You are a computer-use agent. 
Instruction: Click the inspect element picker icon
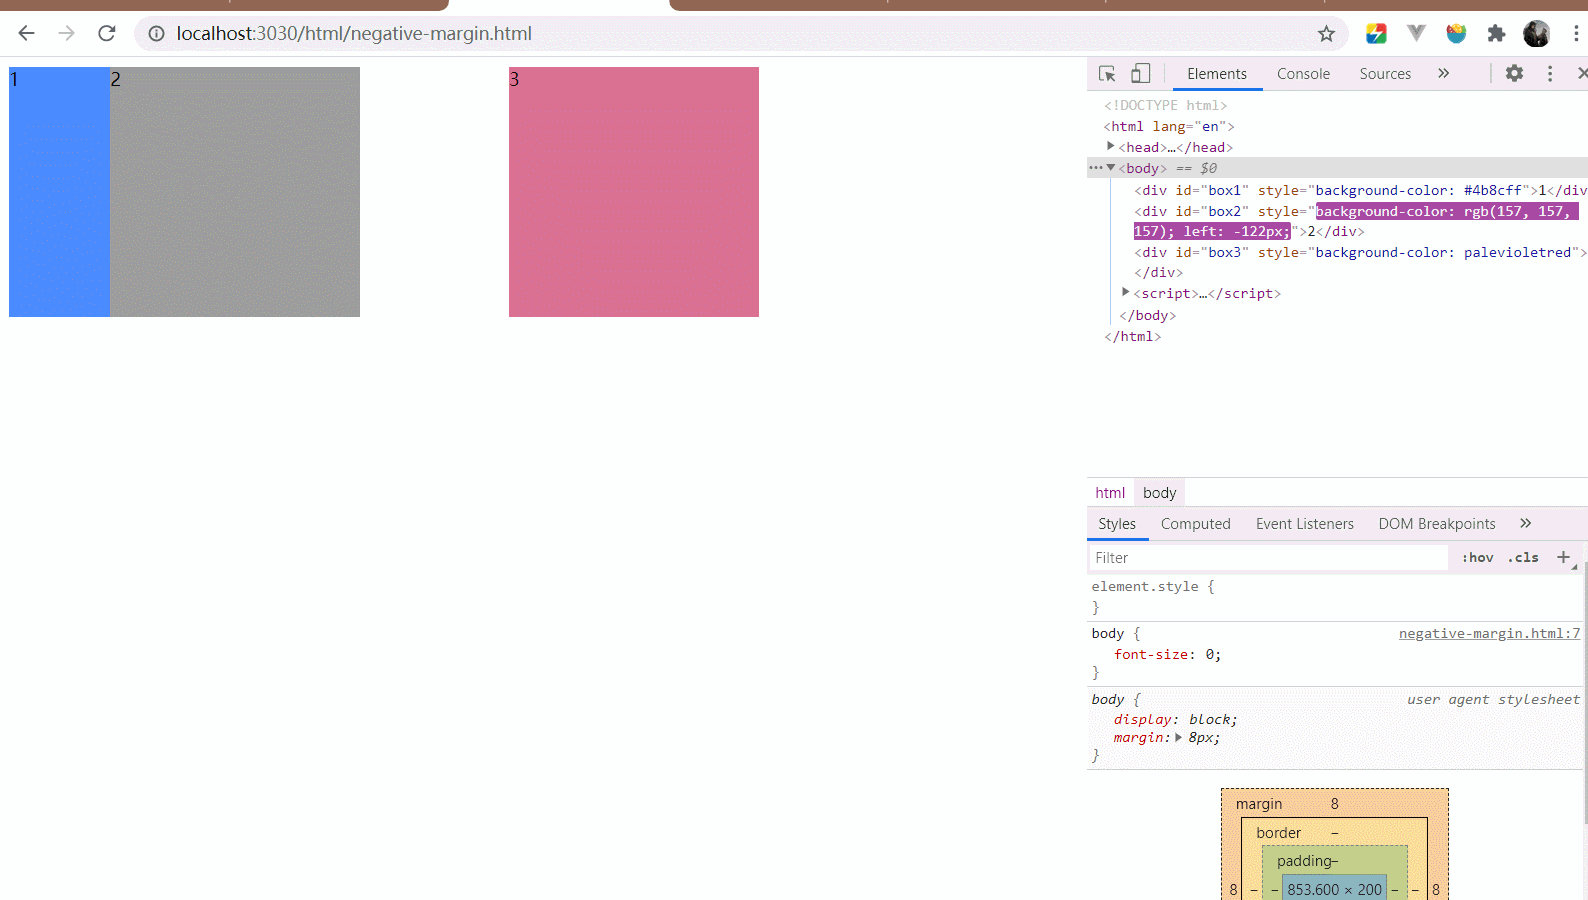point(1107,74)
